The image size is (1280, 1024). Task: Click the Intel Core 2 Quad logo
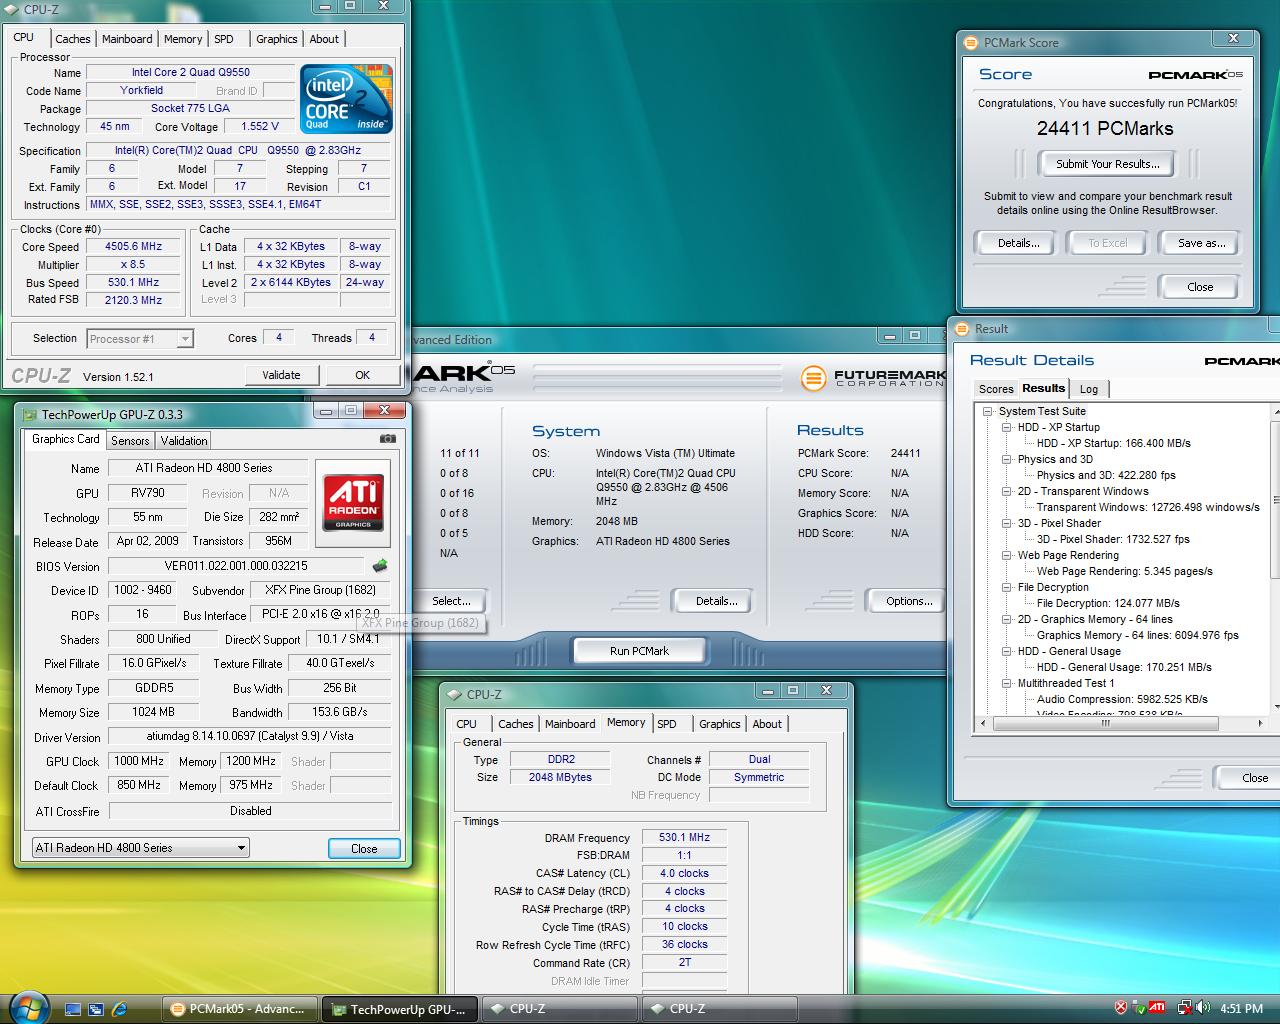tap(347, 99)
